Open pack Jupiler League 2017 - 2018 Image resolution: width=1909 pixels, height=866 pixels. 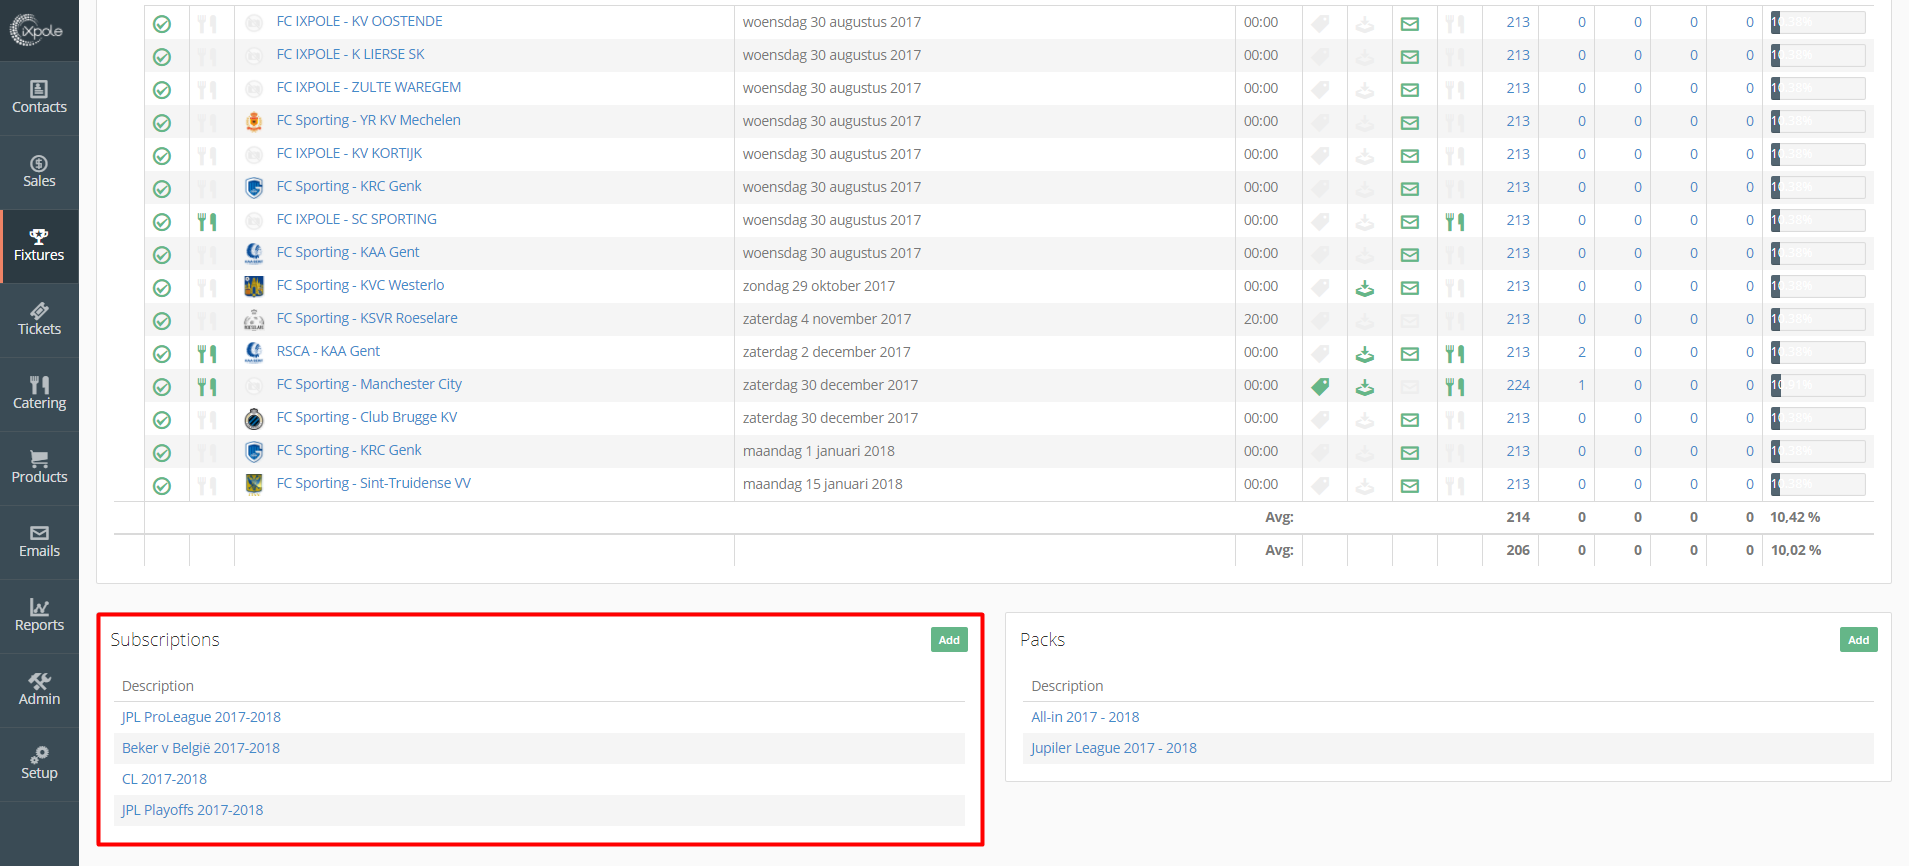tap(1114, 748)
